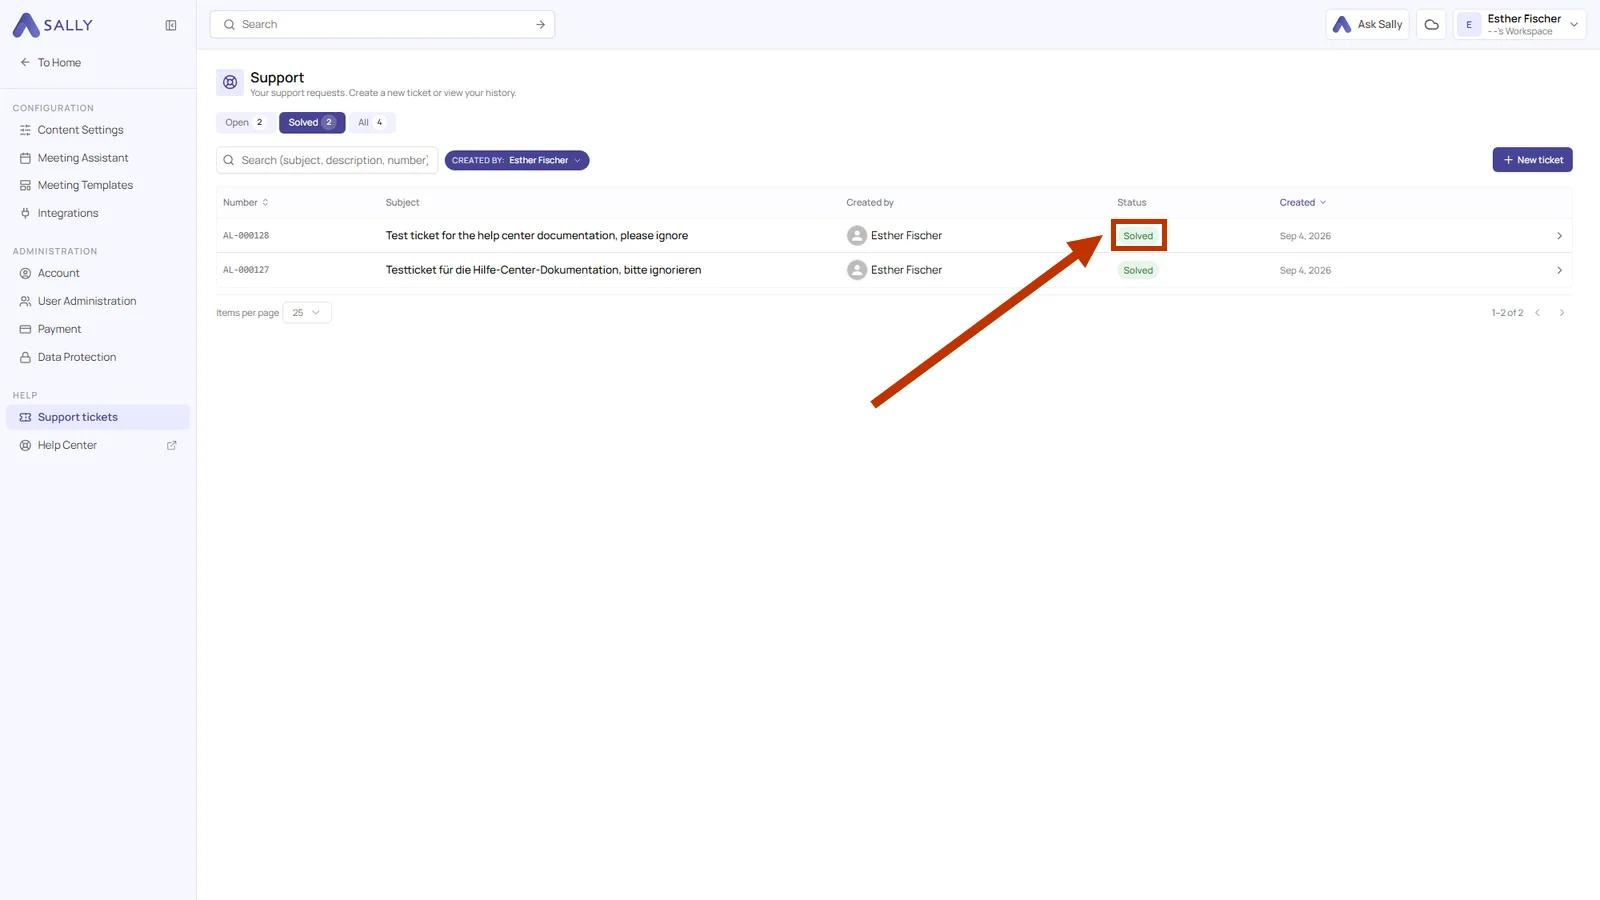Submit search arrow in top bar
The width and height of the screenshot is (1600, 900).
click(540, 24)
